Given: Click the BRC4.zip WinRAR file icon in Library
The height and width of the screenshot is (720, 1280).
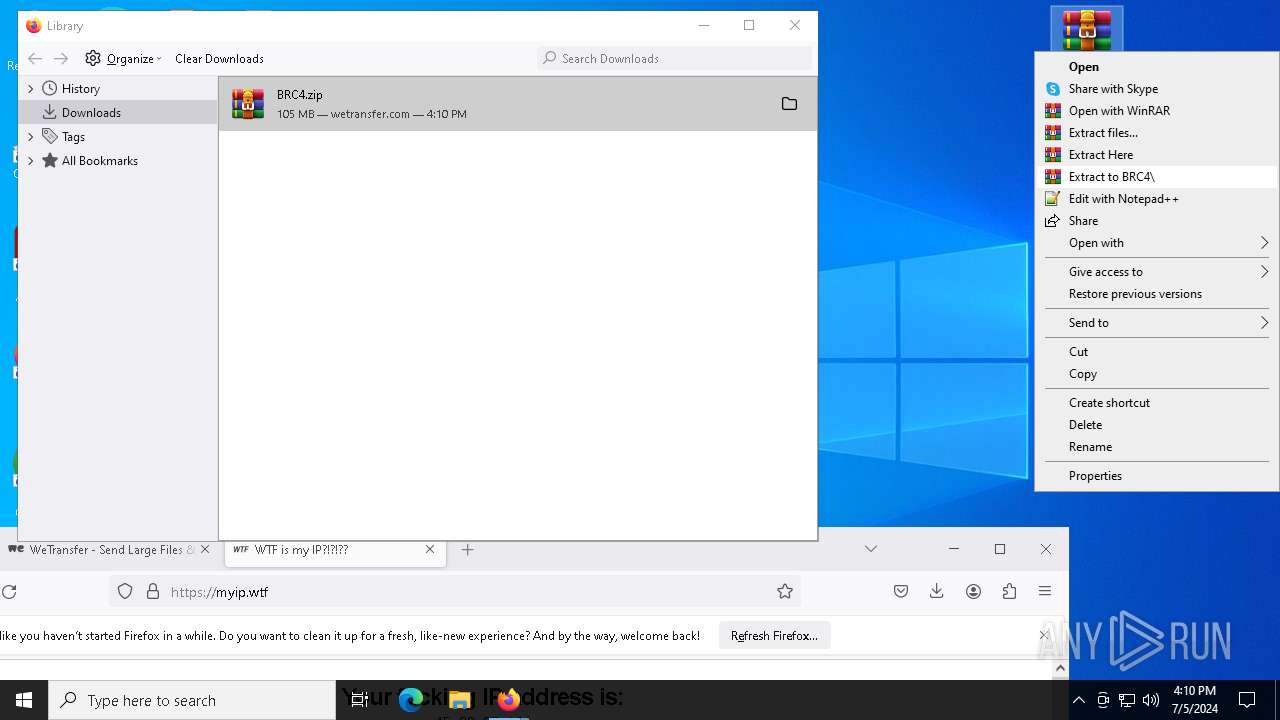Looking at the screenshot, I should tap(248, 104).
